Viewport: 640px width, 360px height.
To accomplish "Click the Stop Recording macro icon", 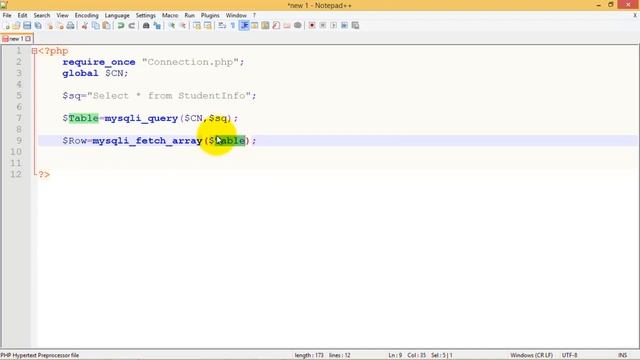I will pos(323,26).
